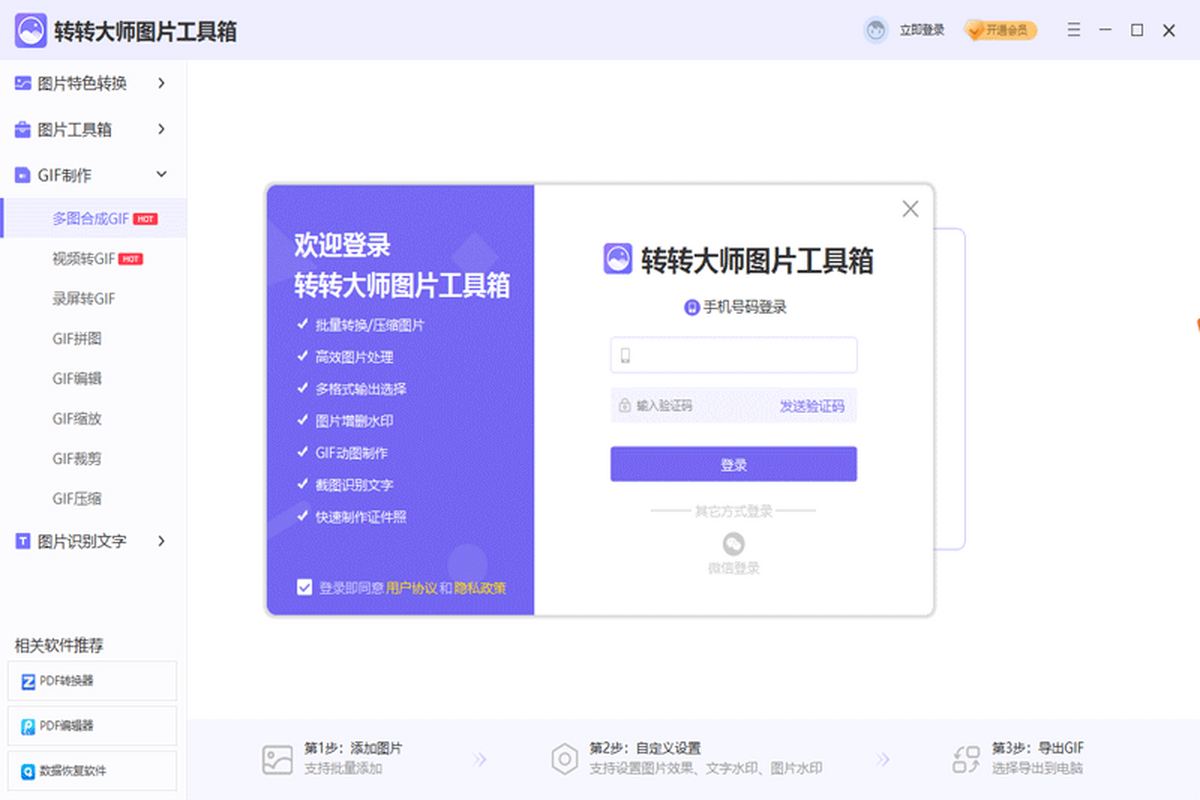This screenshot has width=1200, height=800.
Task: Close the login dialog with X
Action: 910,209
